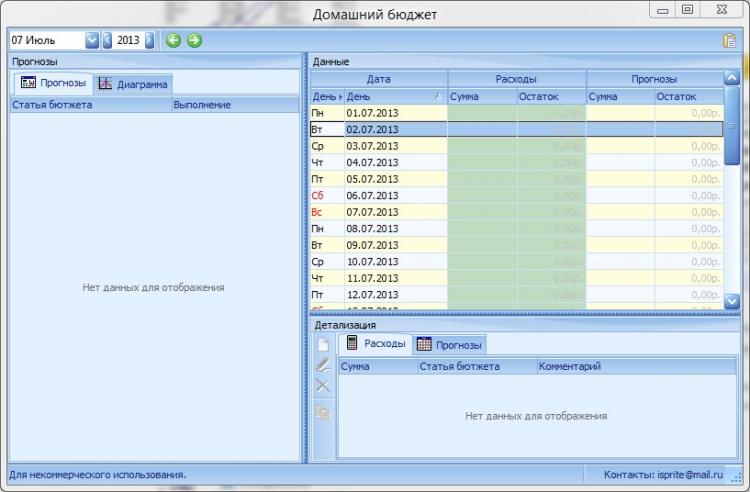
Task: Click the pencil edit icon in Детализация
Action: coord(323,365)
